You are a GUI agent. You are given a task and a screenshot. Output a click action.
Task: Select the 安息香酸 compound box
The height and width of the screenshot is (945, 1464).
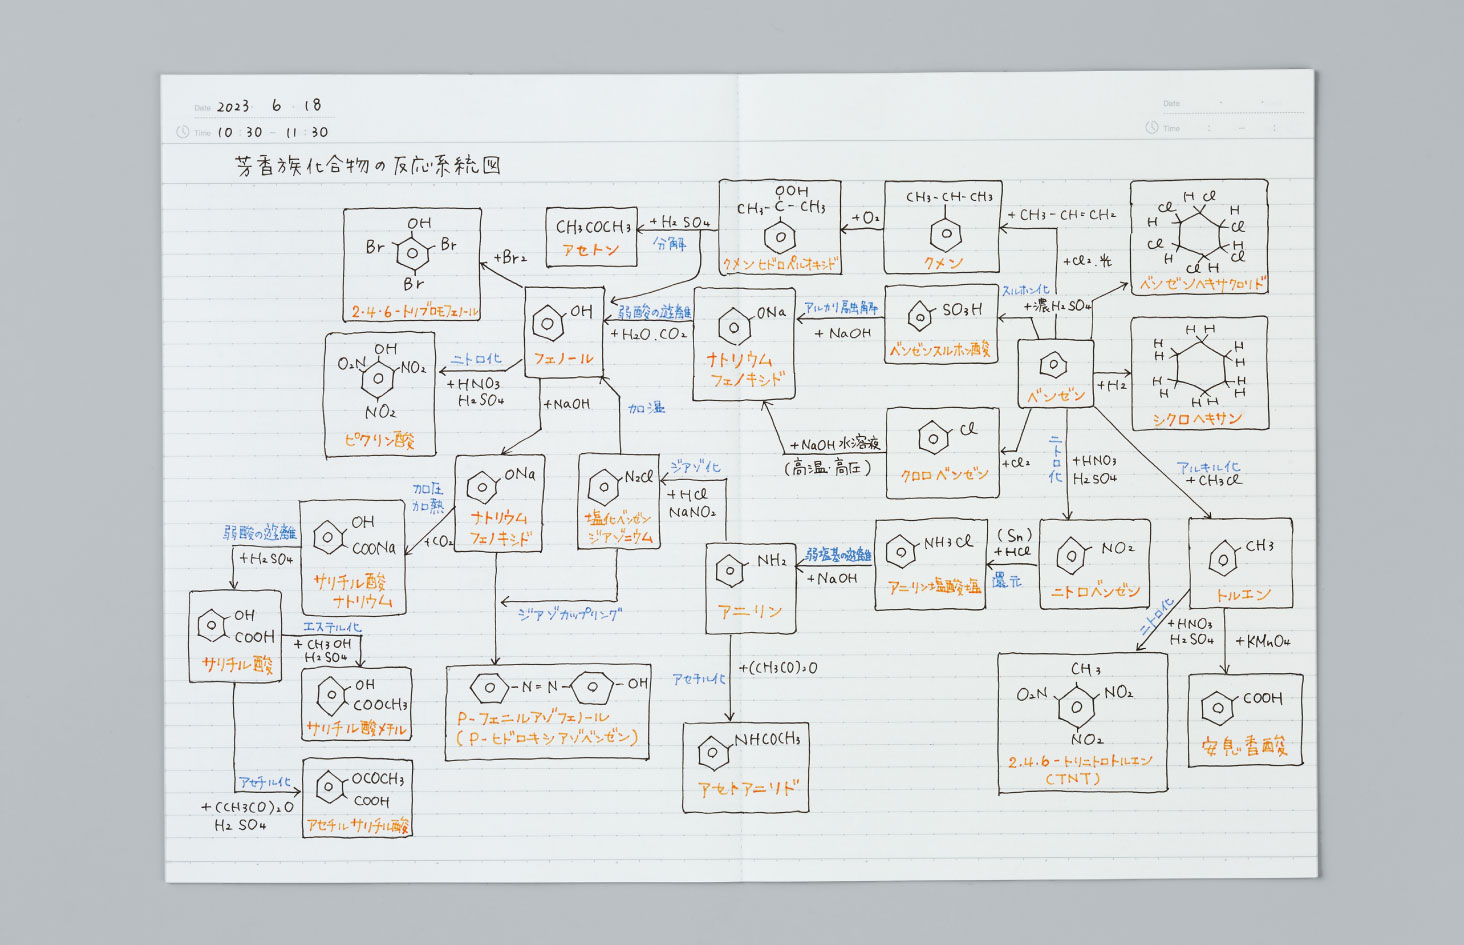pos(1245,720)
